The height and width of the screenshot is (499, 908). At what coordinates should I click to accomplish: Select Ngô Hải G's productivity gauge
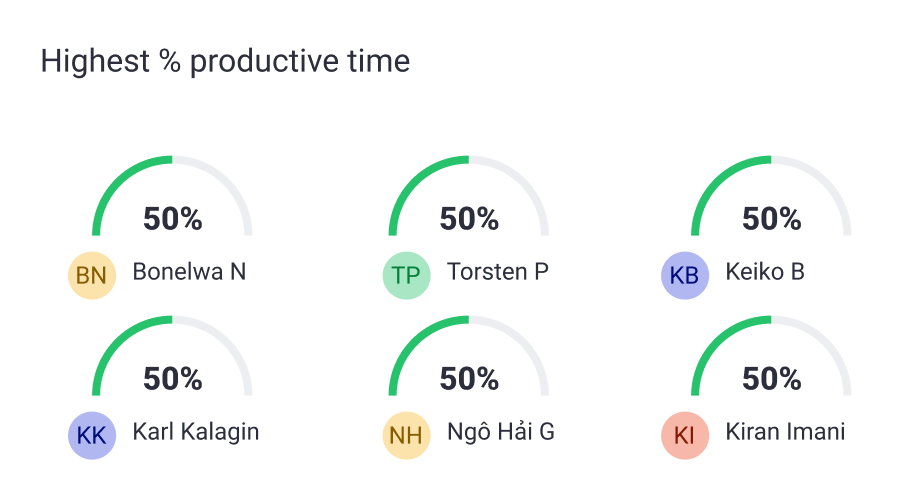(x=468, y=356)
